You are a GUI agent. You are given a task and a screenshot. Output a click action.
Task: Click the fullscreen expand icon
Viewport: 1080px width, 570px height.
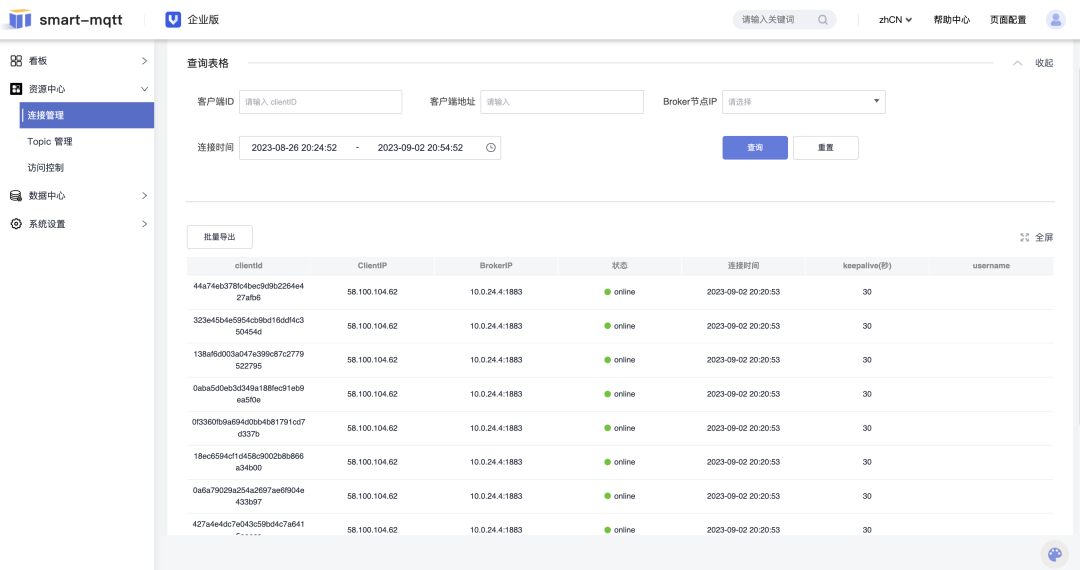(x=1024, y=238)
